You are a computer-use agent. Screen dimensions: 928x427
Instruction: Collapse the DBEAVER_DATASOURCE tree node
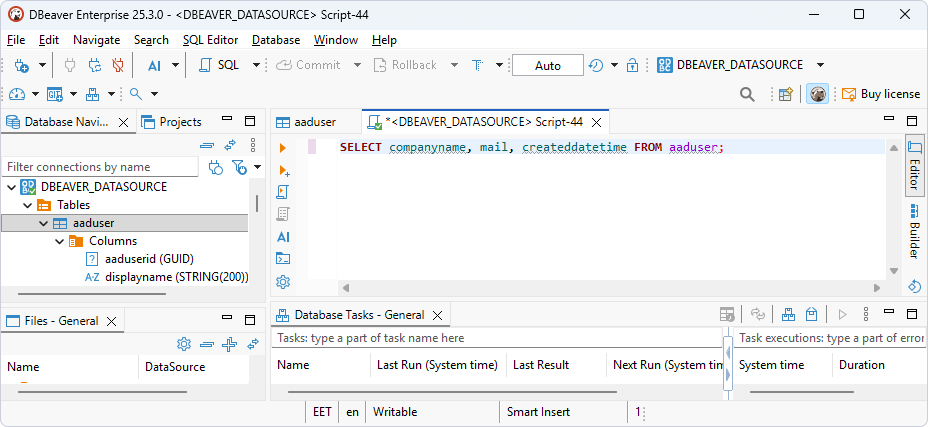pos(11,187)
